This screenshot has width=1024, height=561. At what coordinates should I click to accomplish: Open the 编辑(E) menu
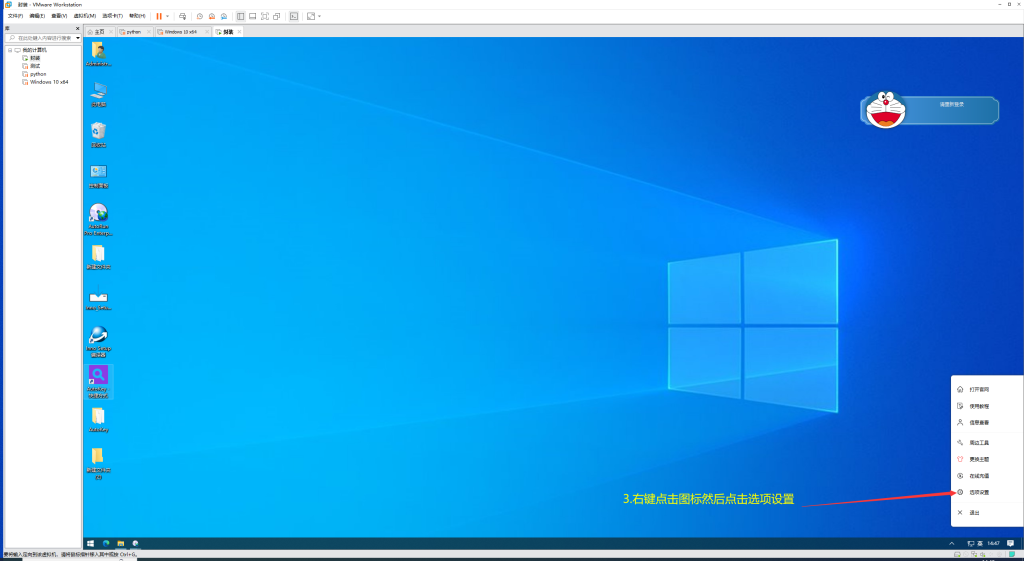(37, 16)
